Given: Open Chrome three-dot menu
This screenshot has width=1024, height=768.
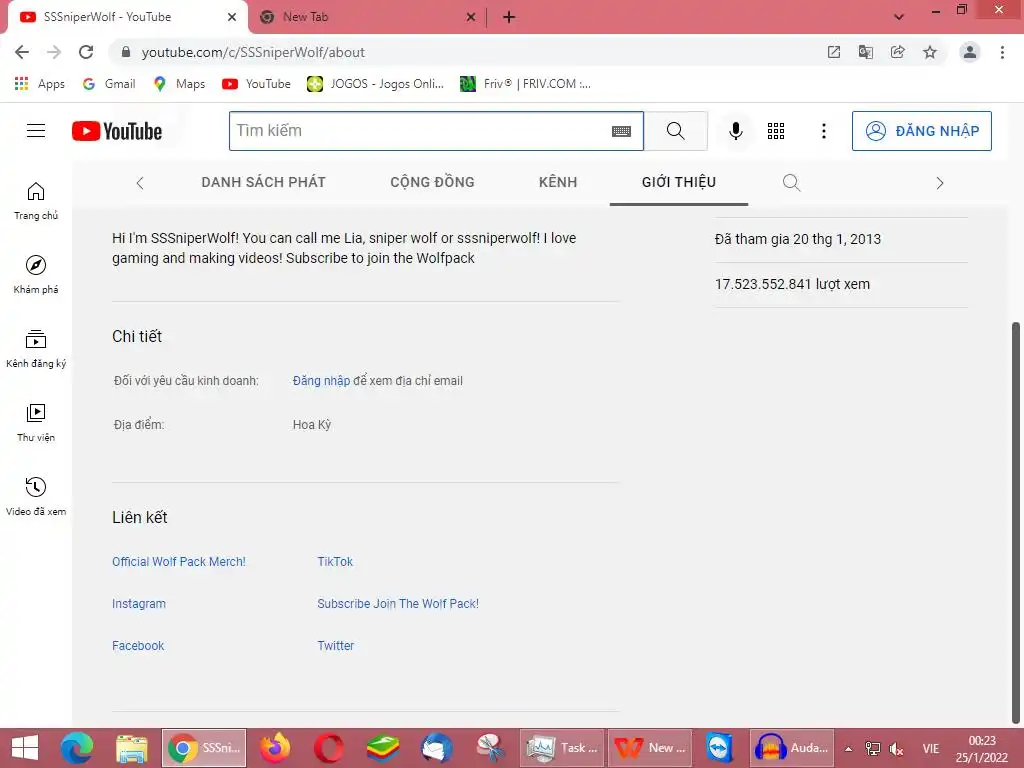Looking at the screenshot, I should 1002,52.
